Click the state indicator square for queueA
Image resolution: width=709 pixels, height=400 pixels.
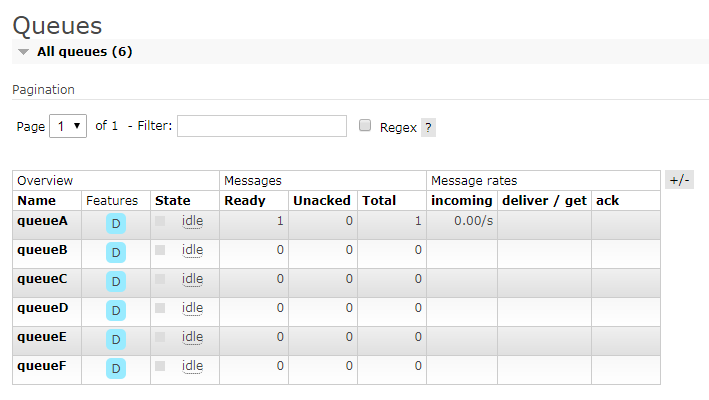(161, 221)
